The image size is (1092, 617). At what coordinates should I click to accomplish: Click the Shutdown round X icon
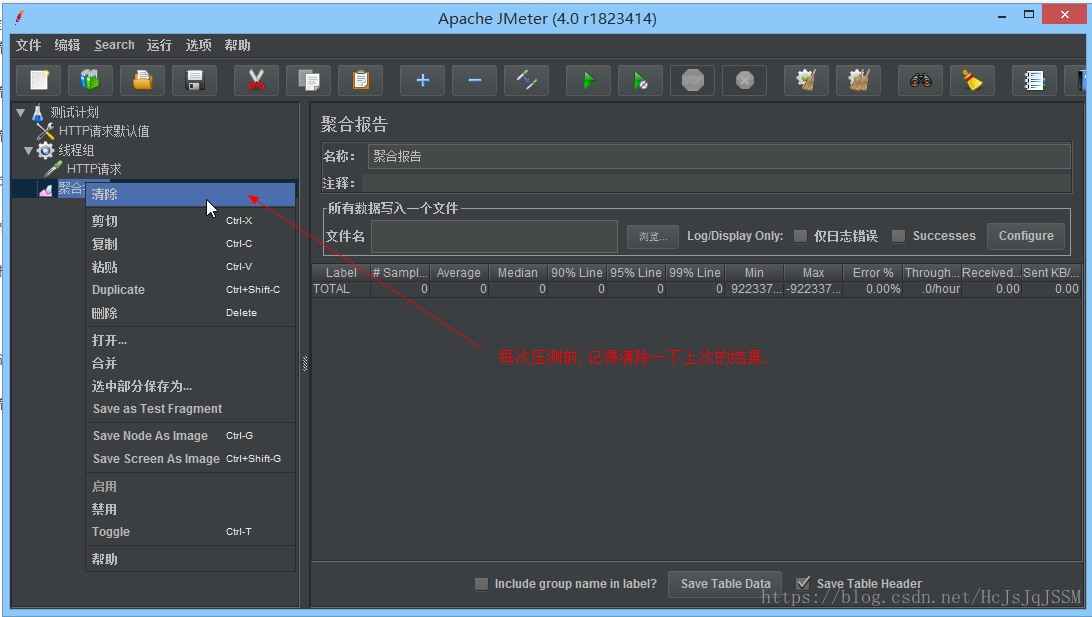(x=744, y=80)
